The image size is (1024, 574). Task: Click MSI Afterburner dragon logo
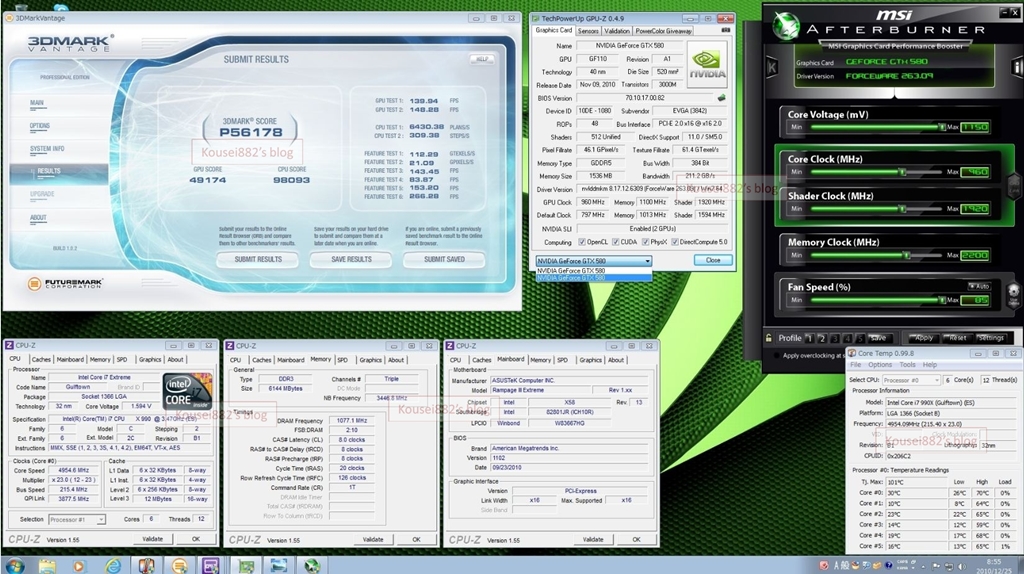pyautogui.click(x=785, y=26)
